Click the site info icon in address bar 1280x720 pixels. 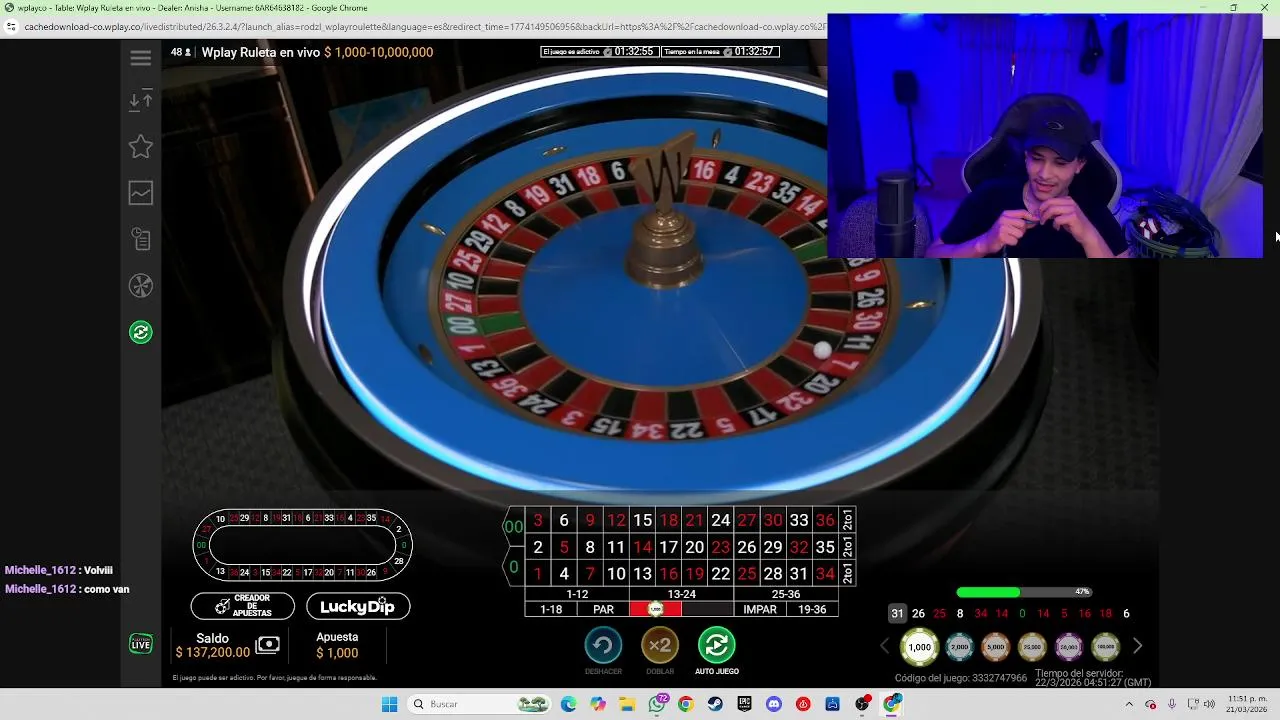tap(12, 27)
